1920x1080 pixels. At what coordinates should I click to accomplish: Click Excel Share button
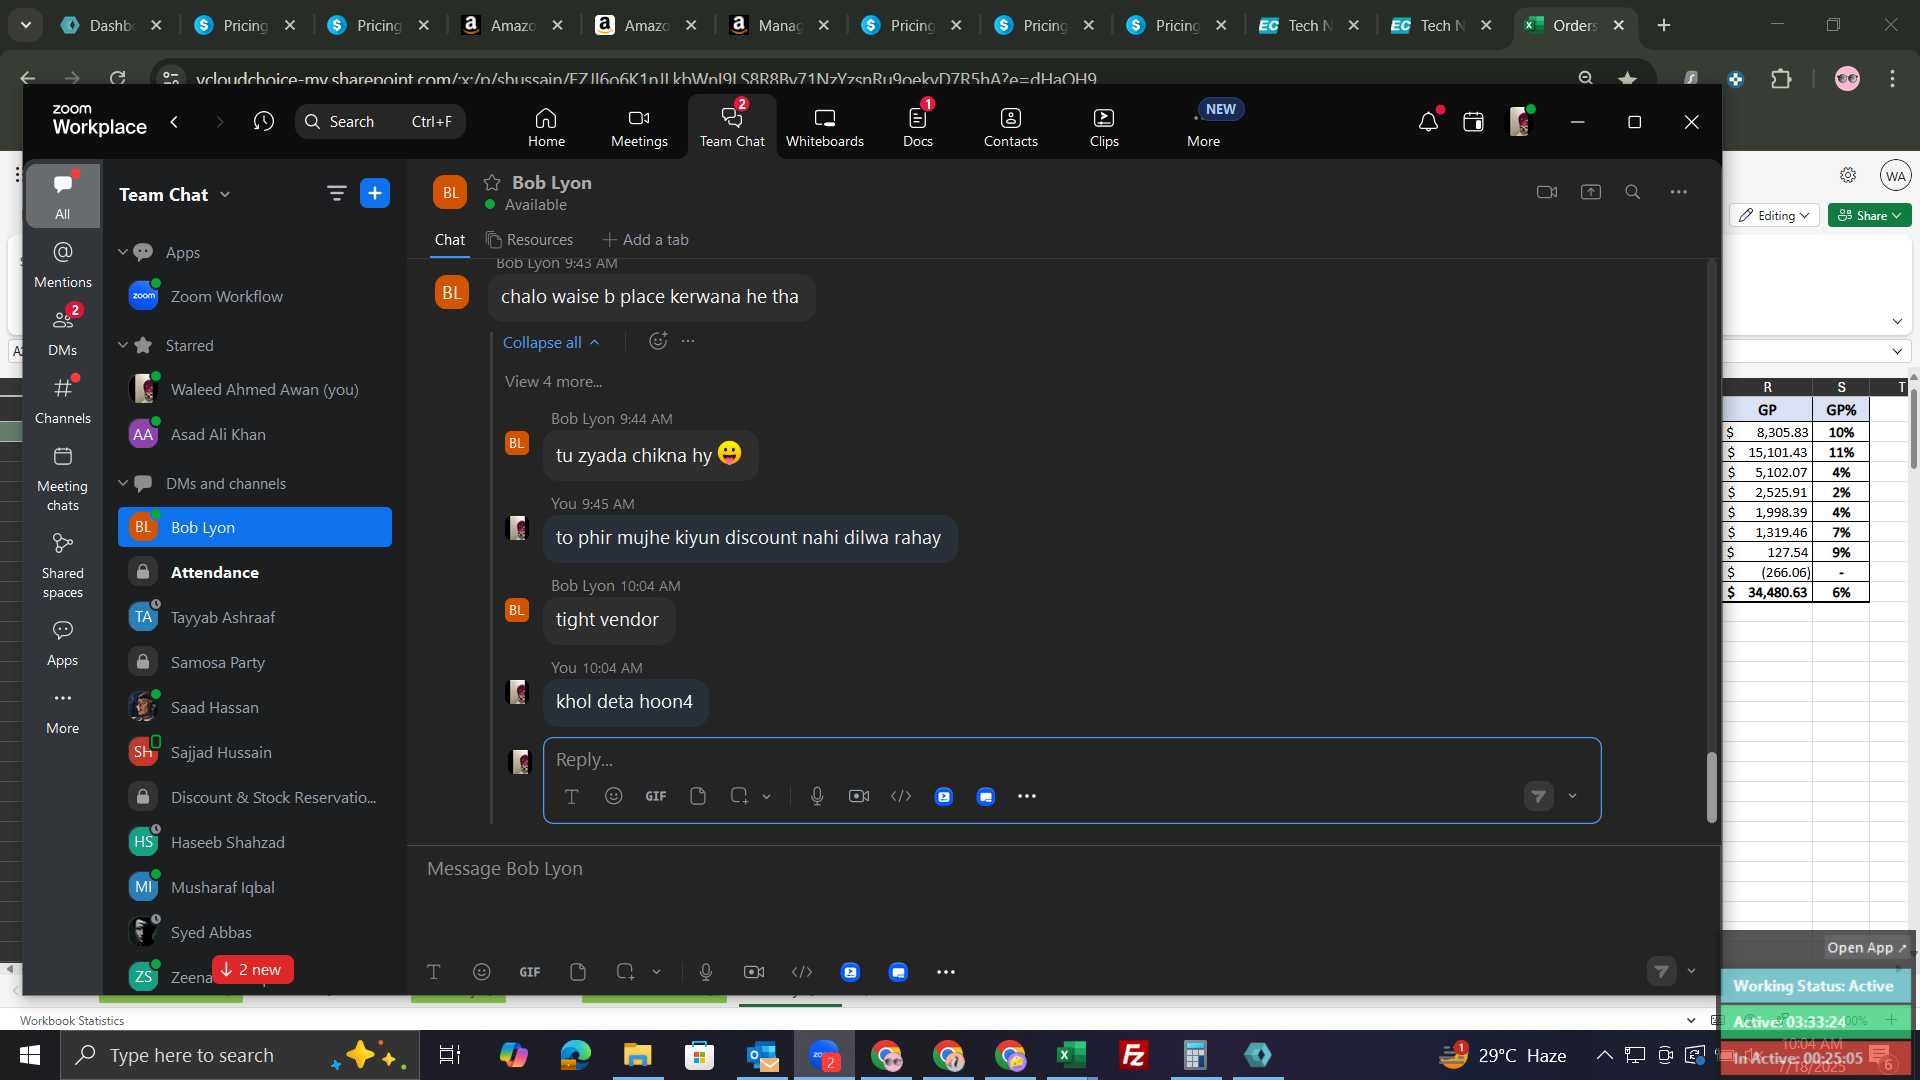[1869, 215]
